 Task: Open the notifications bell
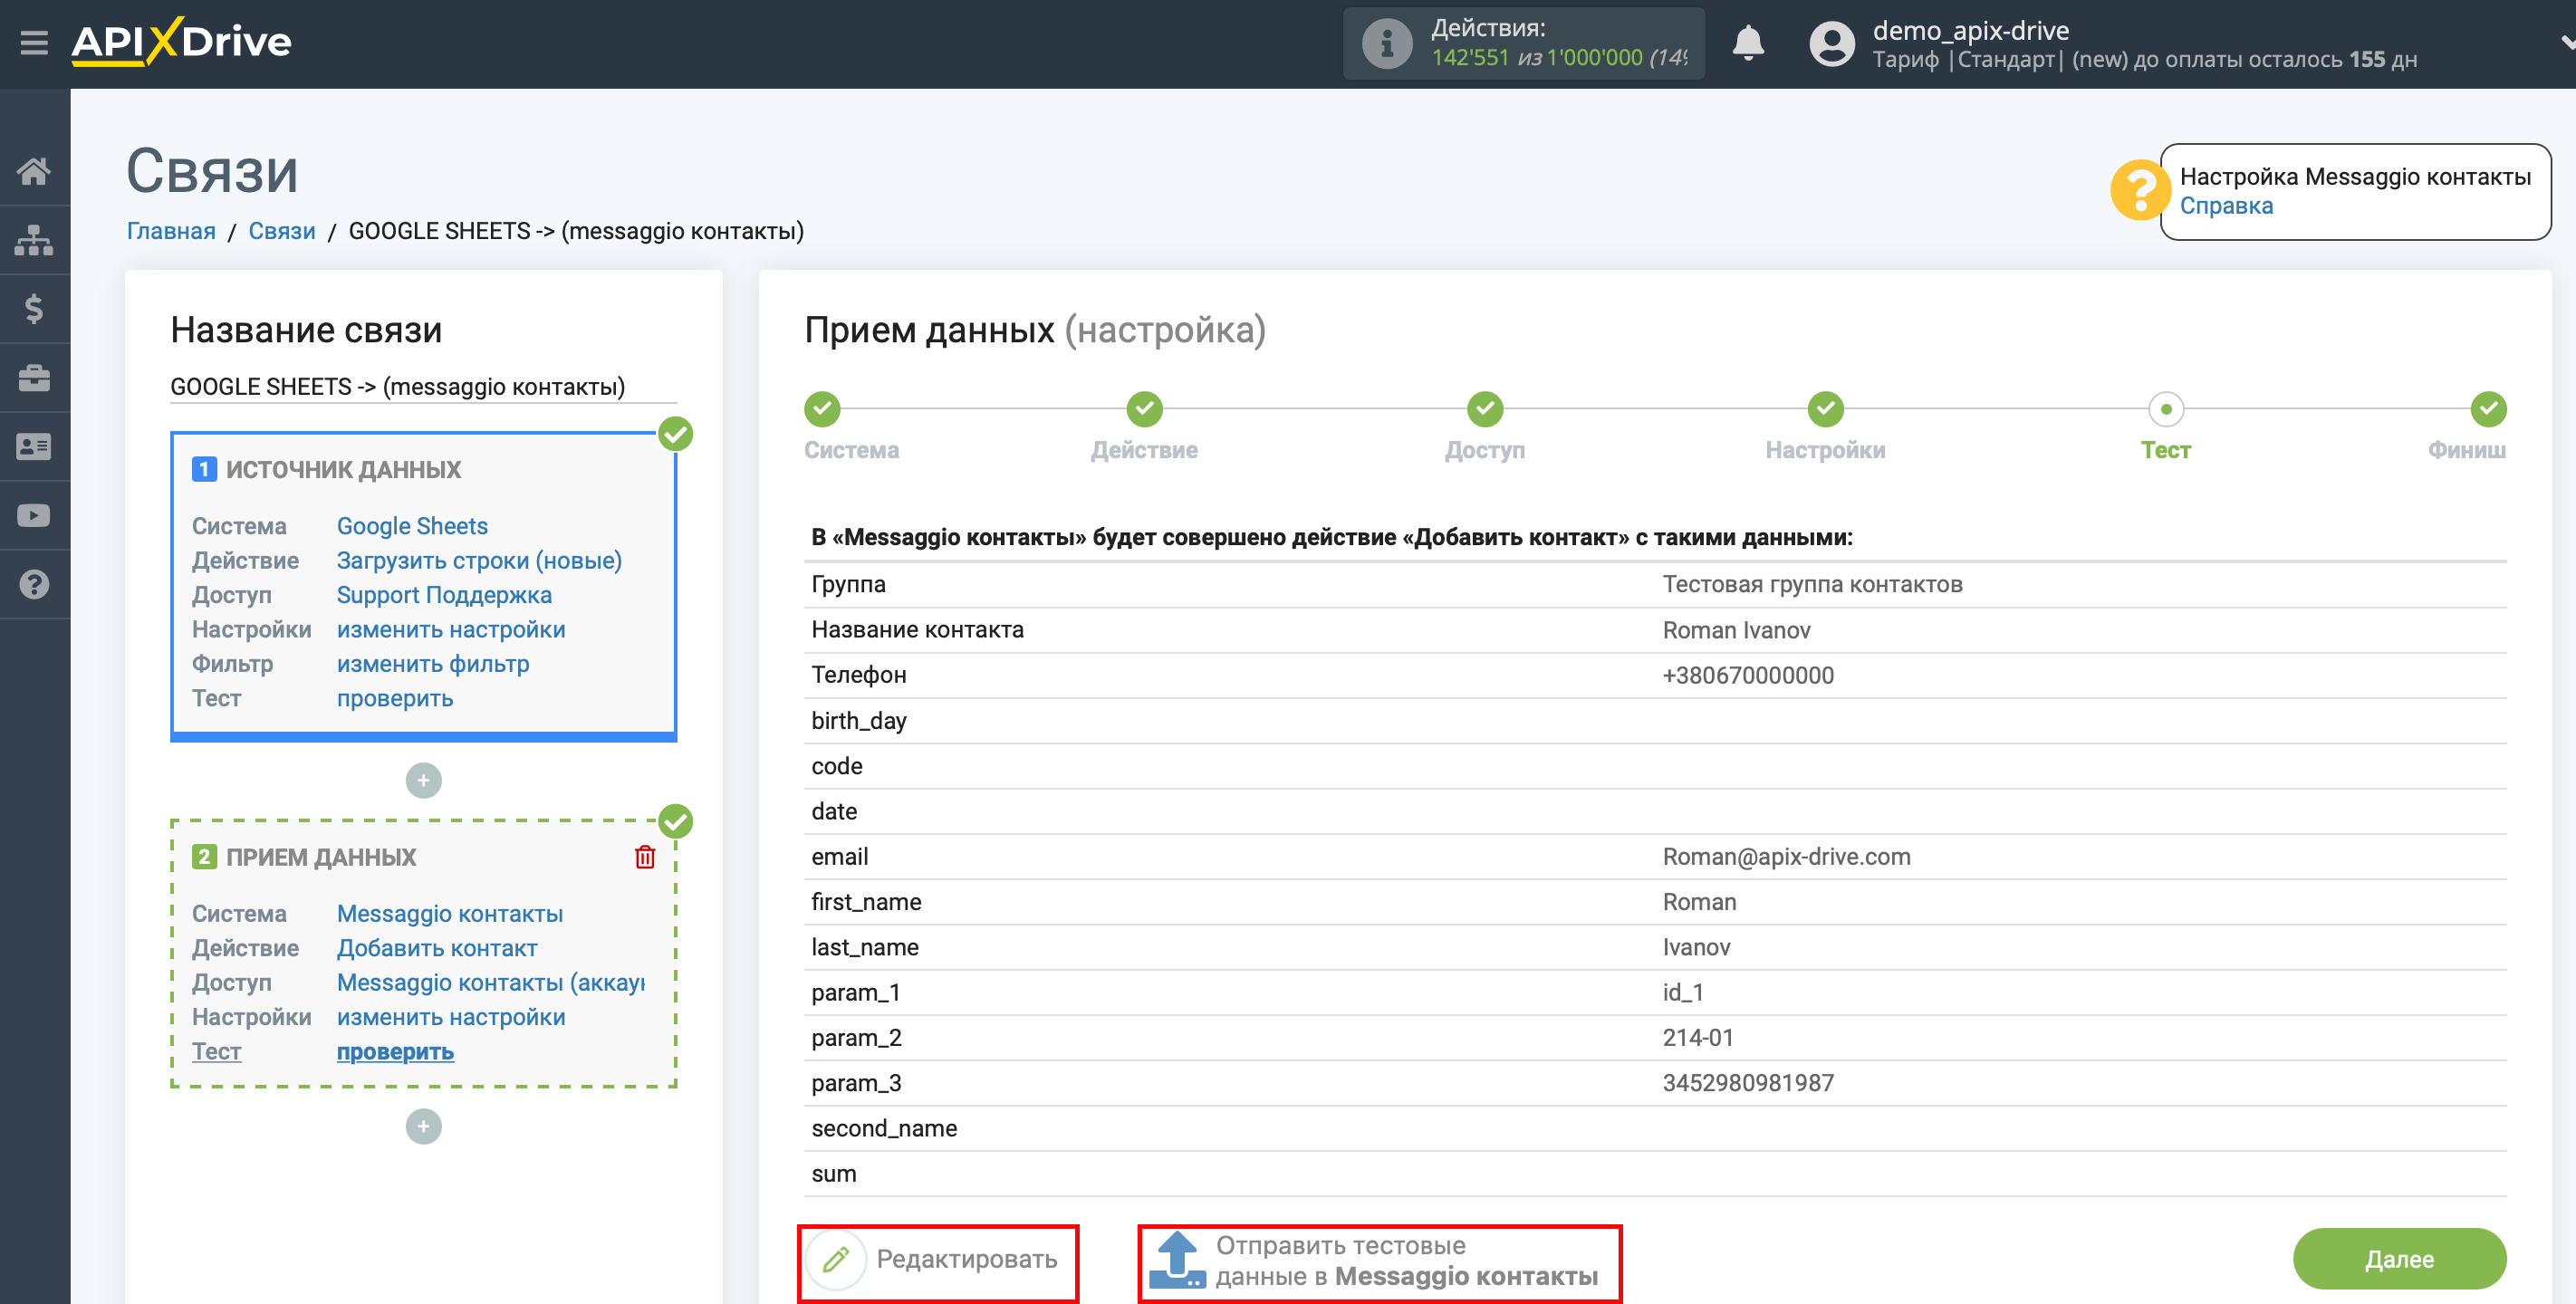click(x=1747, y=43)
